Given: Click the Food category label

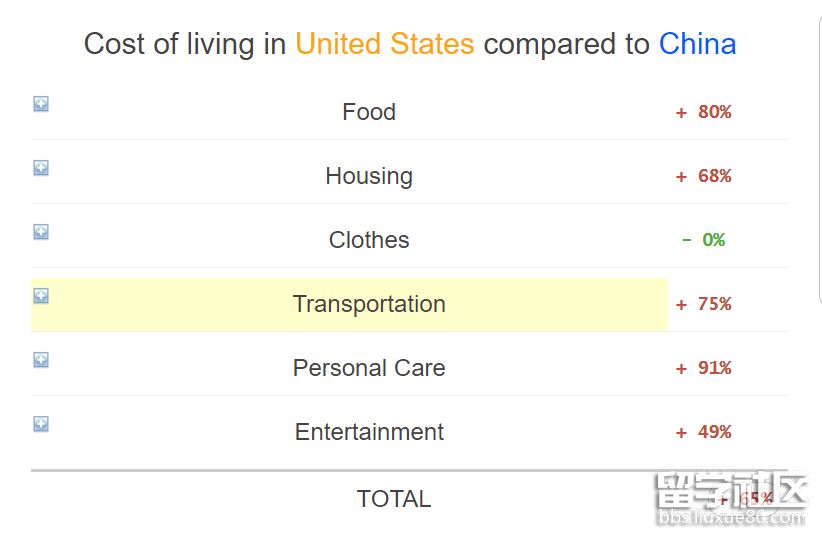Looking at the screenshot, I should 369,112.
